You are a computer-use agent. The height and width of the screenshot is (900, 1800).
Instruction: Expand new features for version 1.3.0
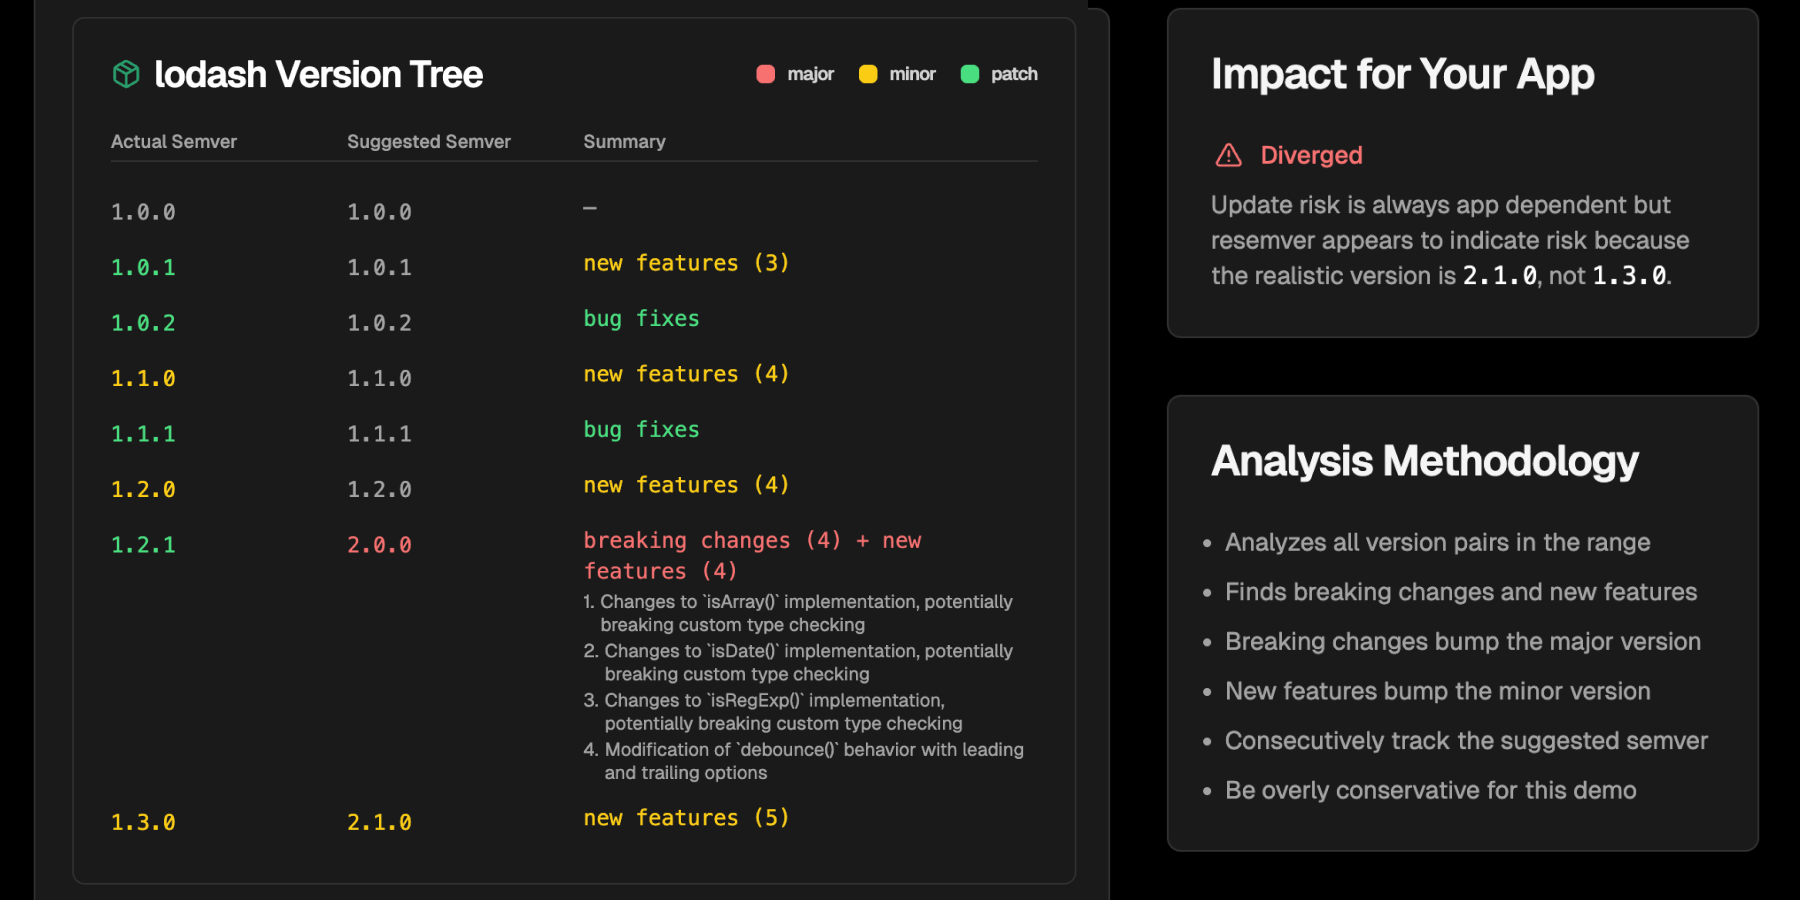point(686,817)
